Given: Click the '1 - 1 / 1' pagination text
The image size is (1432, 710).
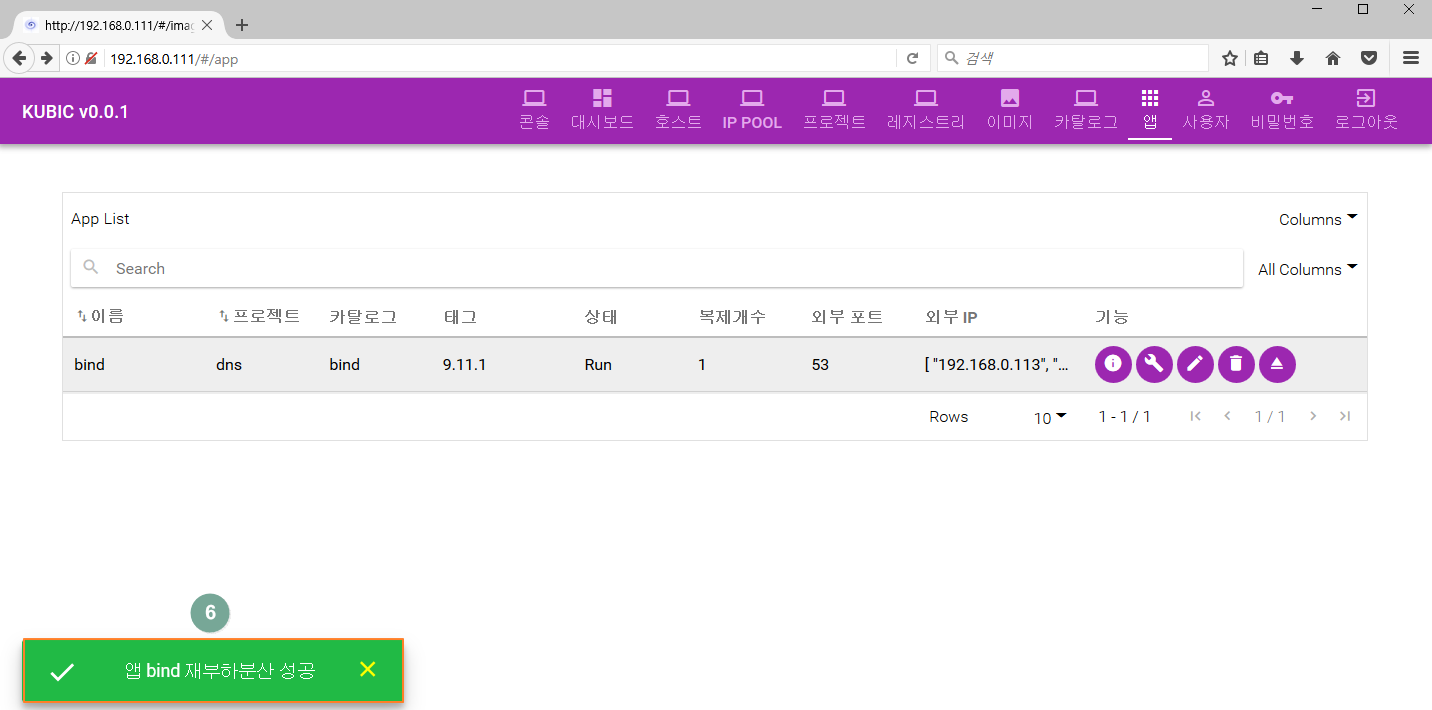Looking at the screenshot, I should [1124, 416].
